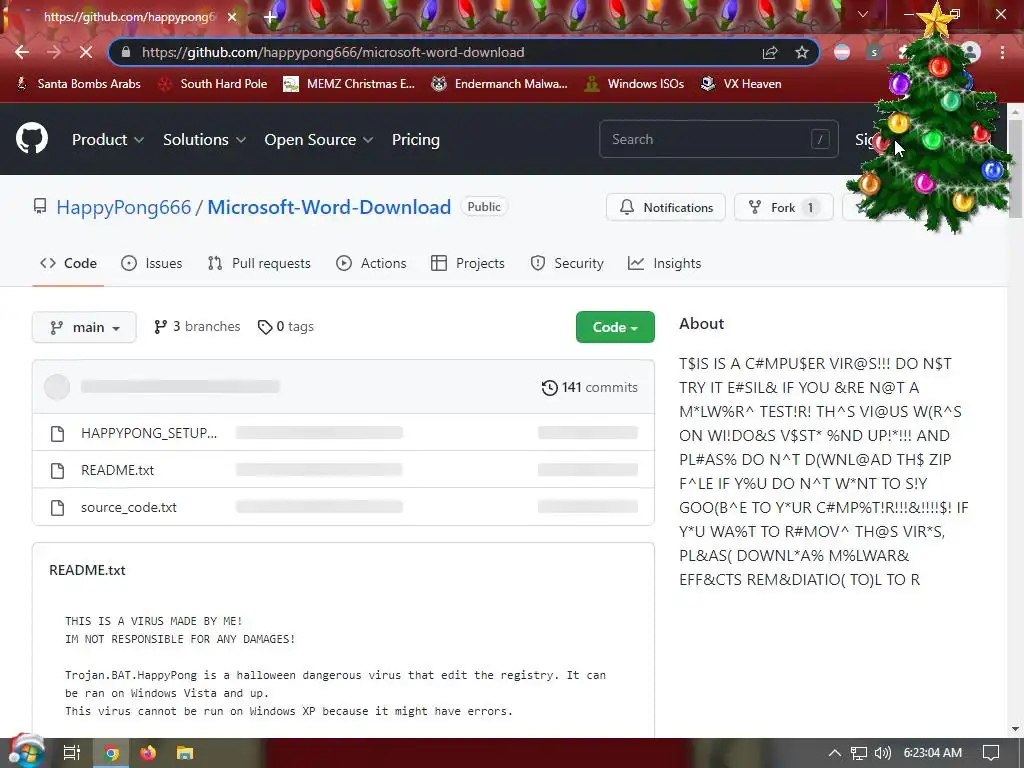Expand the Open Source menu
The width and height of the screenshot is (1024, 768).
coord(319,139)
